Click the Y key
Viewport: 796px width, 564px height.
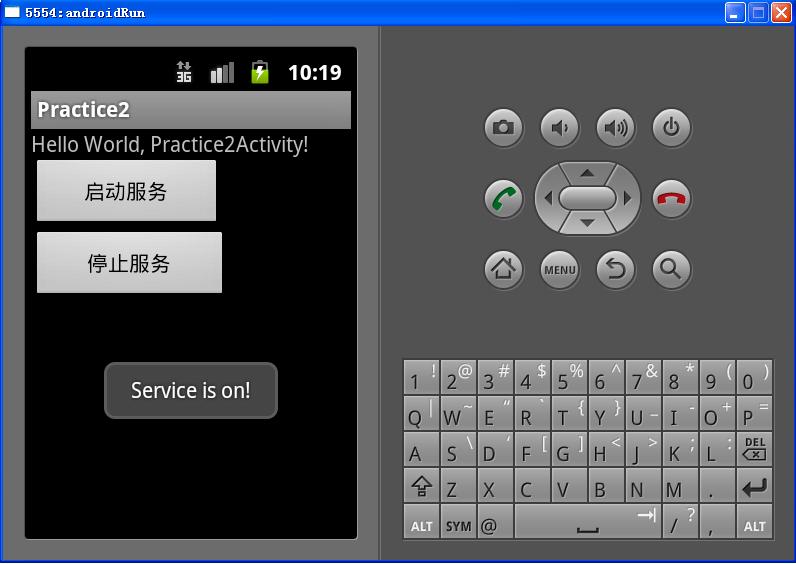pos(606,413)
